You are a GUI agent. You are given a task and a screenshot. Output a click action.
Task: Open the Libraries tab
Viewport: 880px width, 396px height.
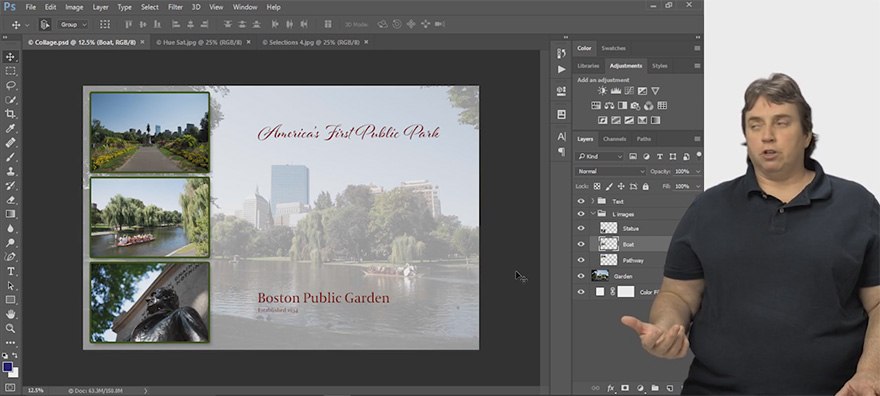point(588,66)
